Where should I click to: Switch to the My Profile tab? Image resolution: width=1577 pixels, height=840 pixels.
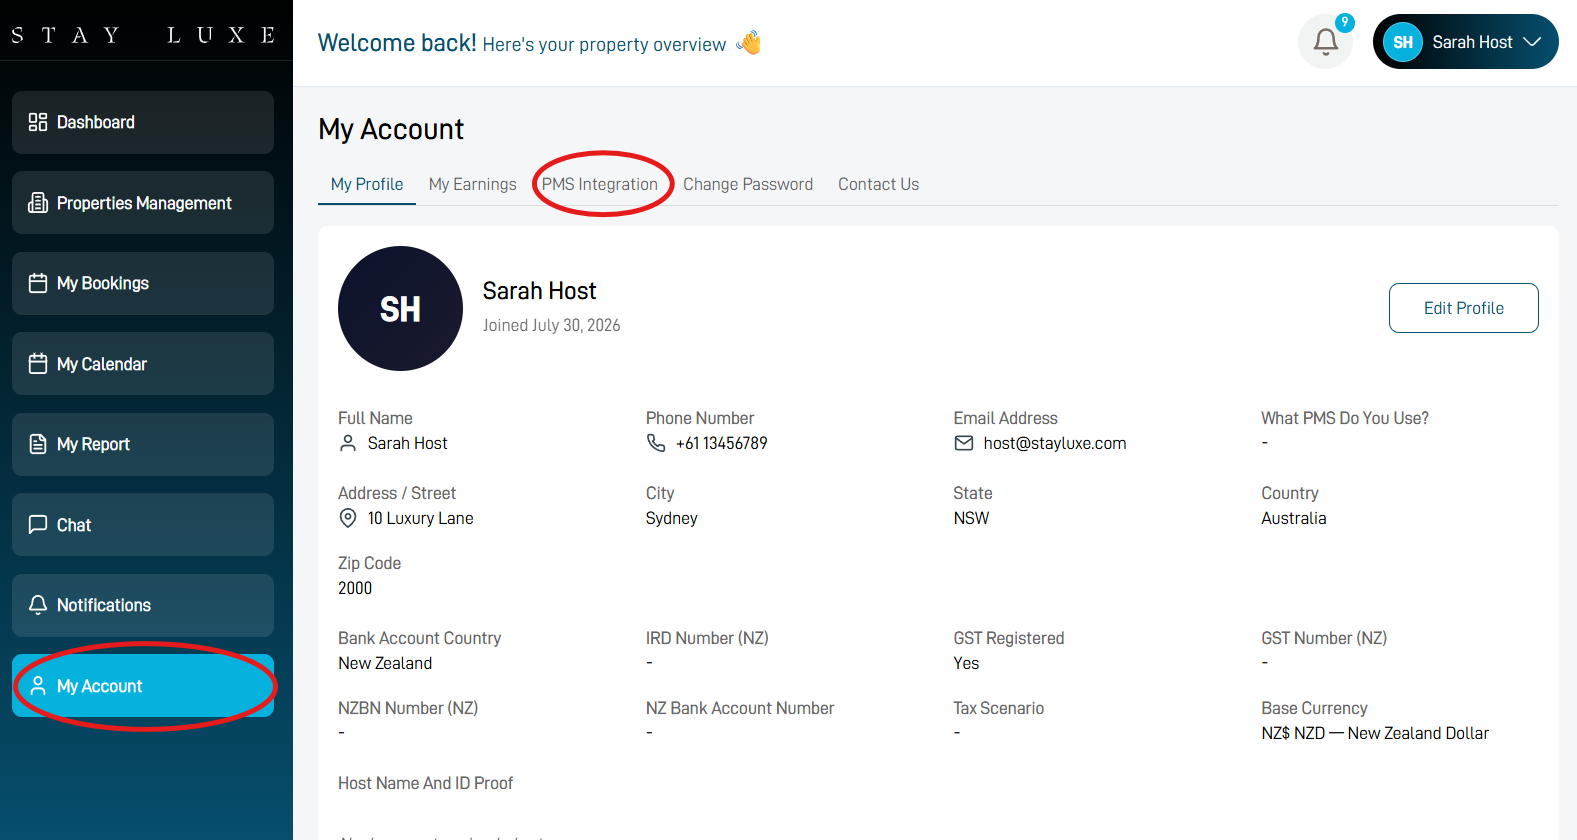pos(367,184)
